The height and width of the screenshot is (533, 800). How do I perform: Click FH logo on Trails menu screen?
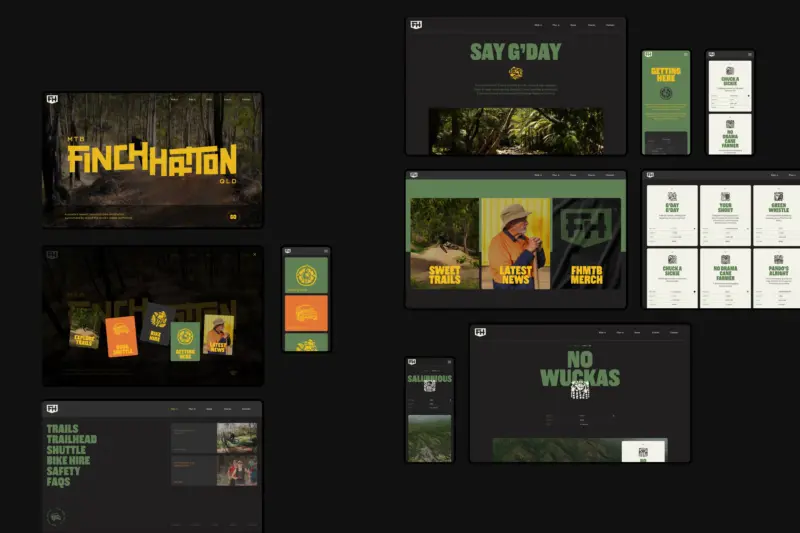click(x=52, y=409)
